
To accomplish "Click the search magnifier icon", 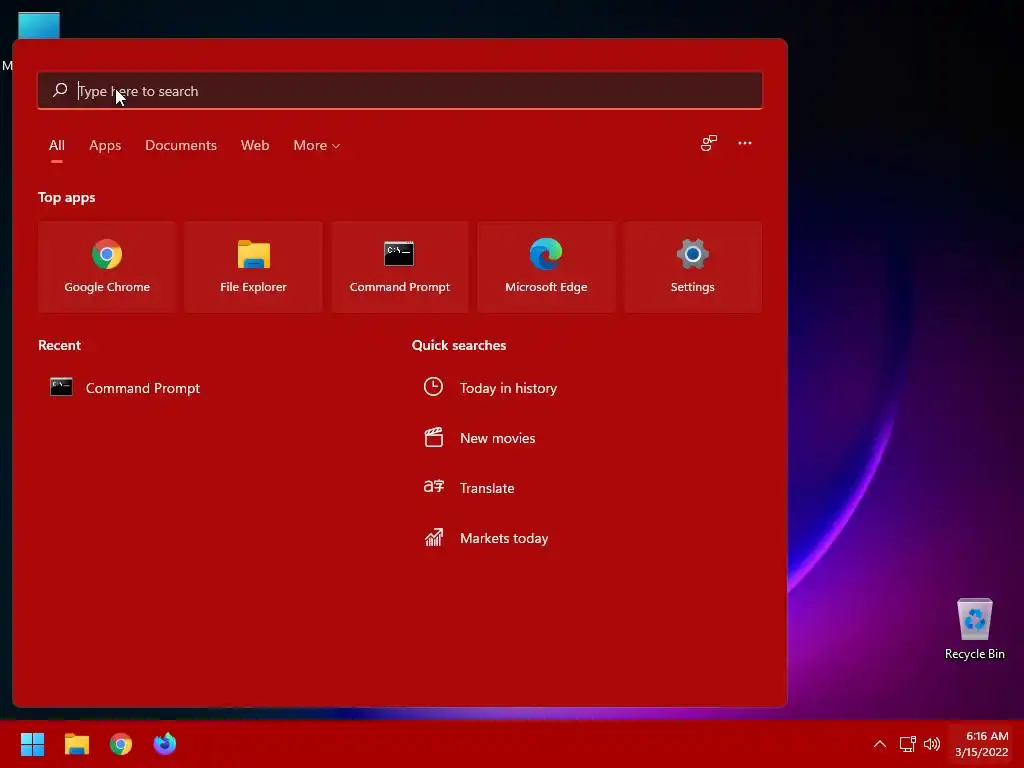I will point(60,90).
